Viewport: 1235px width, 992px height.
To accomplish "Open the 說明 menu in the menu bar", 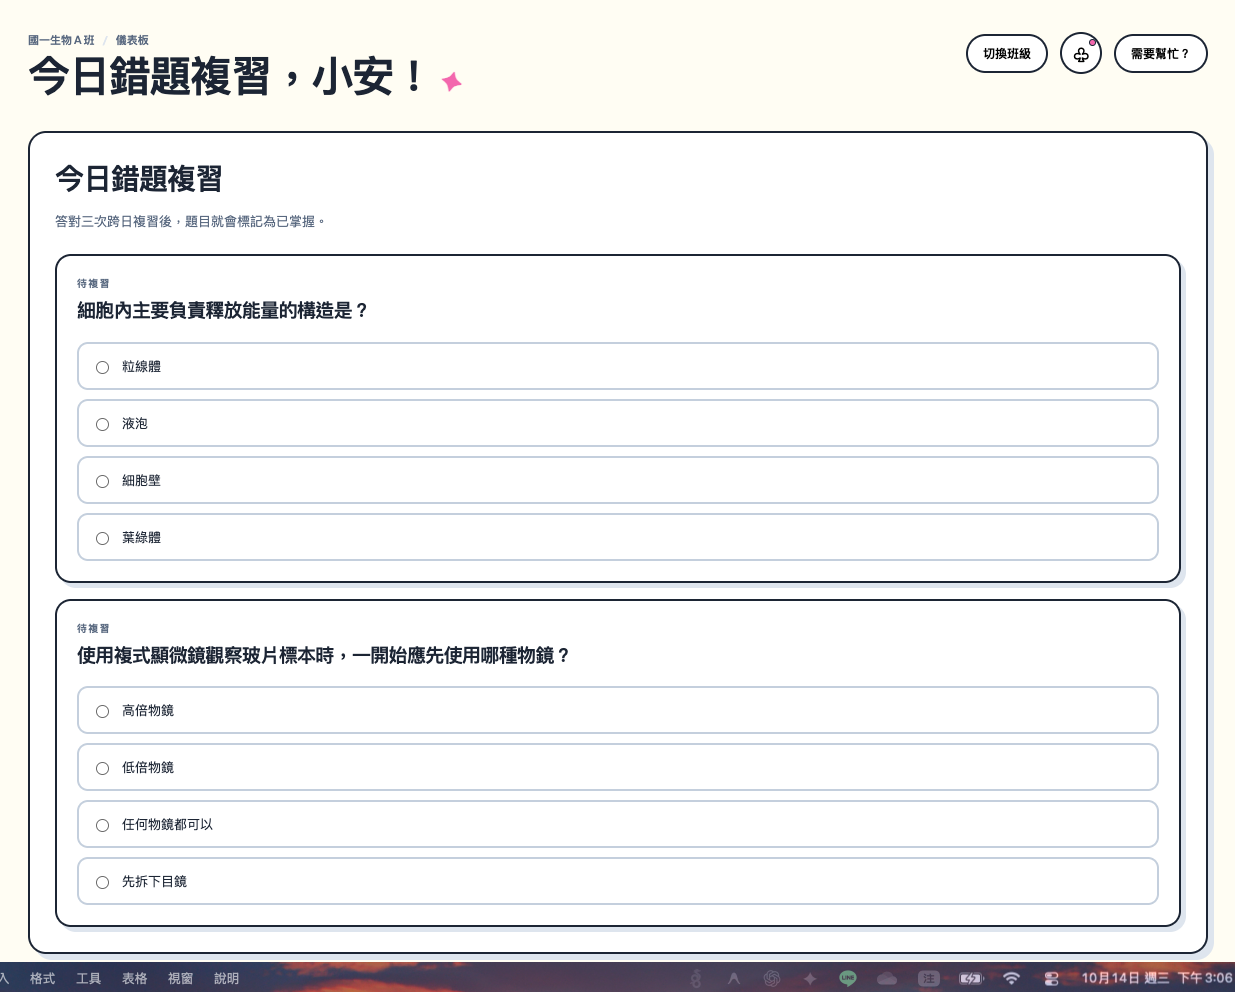I will pos(227,978).
